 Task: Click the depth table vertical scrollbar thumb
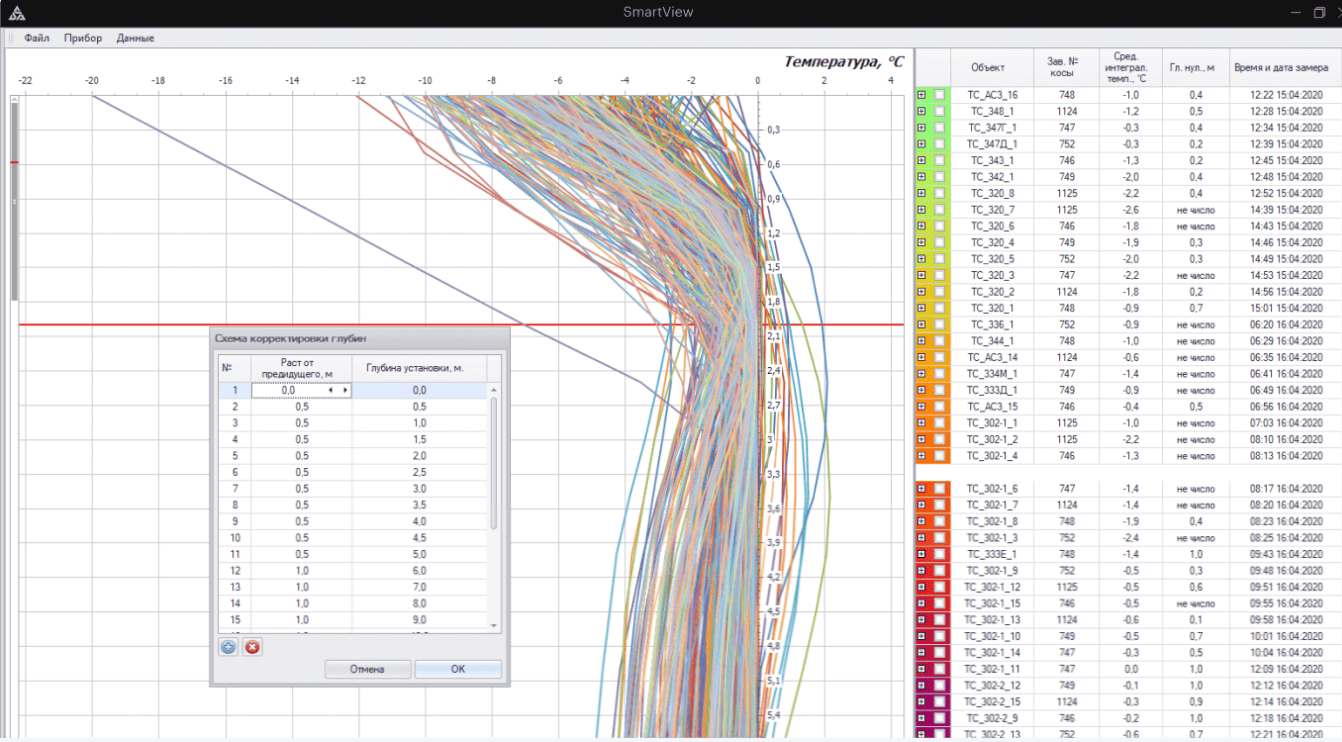[493, 462]
